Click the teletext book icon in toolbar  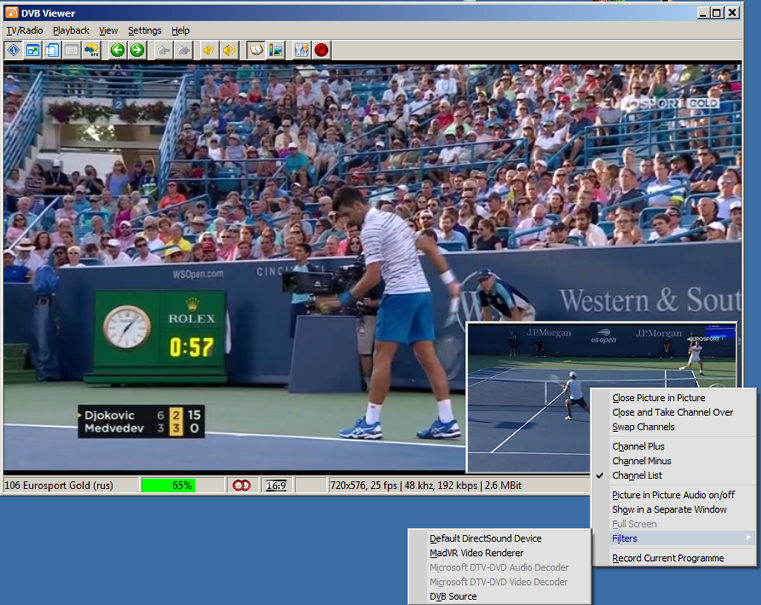click(256, 50)
